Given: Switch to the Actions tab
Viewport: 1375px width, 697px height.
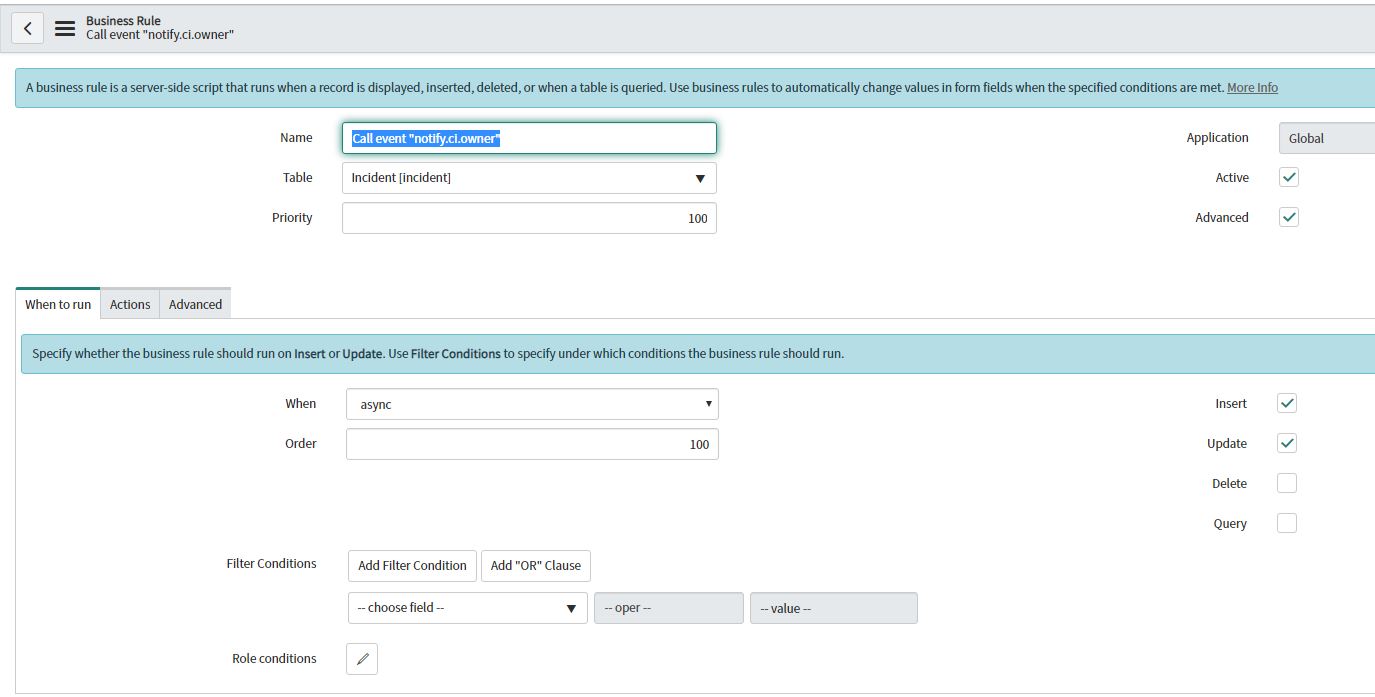Looking at the screenshot, I should pyautogui.click(x=130, y=304).
